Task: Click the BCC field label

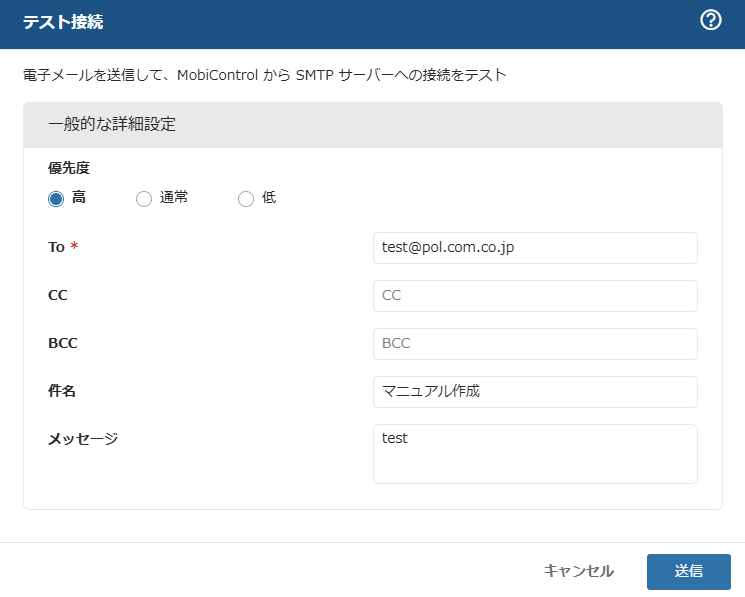Action: 63,343
